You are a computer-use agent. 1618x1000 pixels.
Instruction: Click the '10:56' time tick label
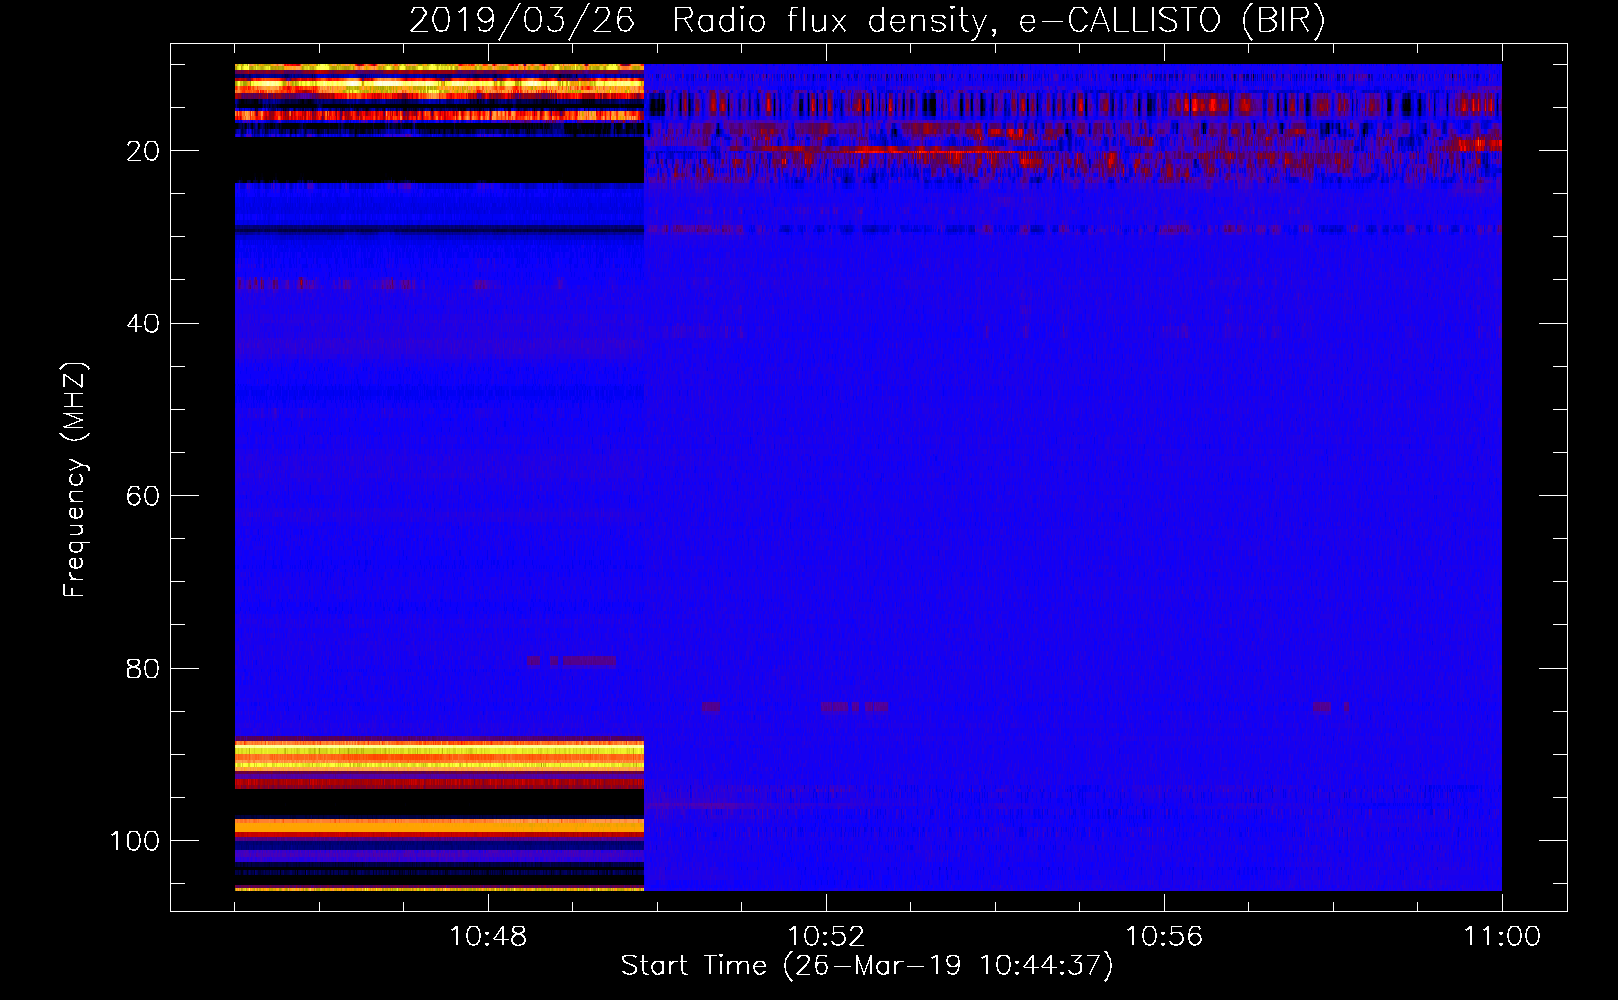pyautogui.click(x=1164, y=937)
